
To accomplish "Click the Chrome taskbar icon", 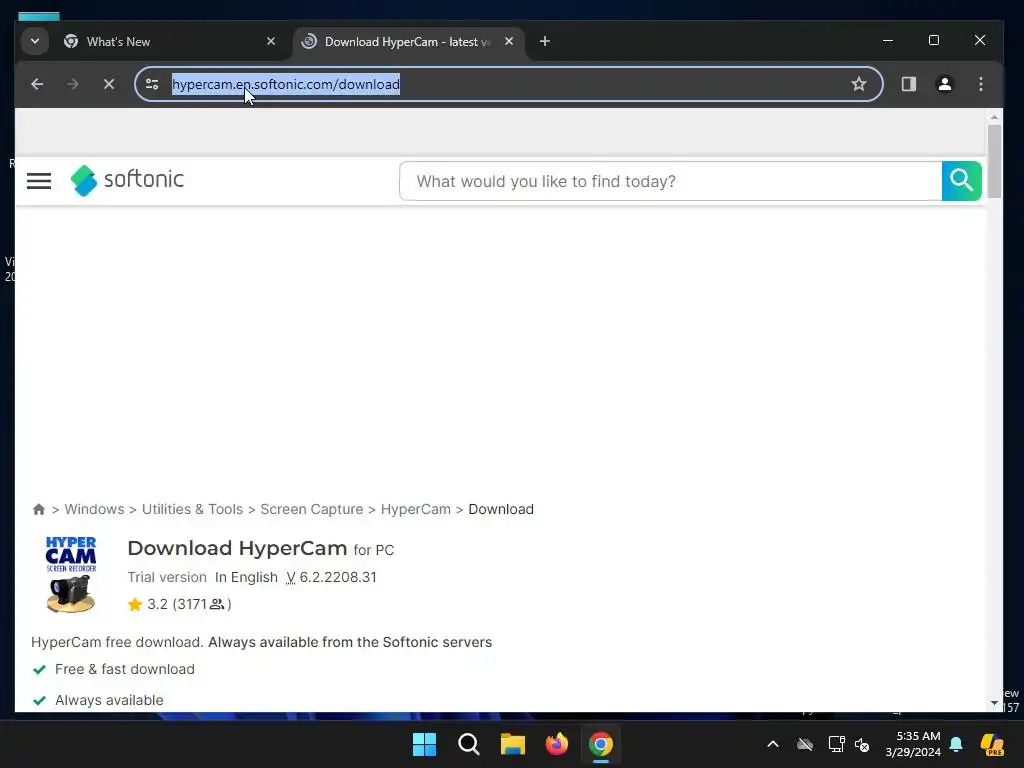I will click(x=600, y=744).
